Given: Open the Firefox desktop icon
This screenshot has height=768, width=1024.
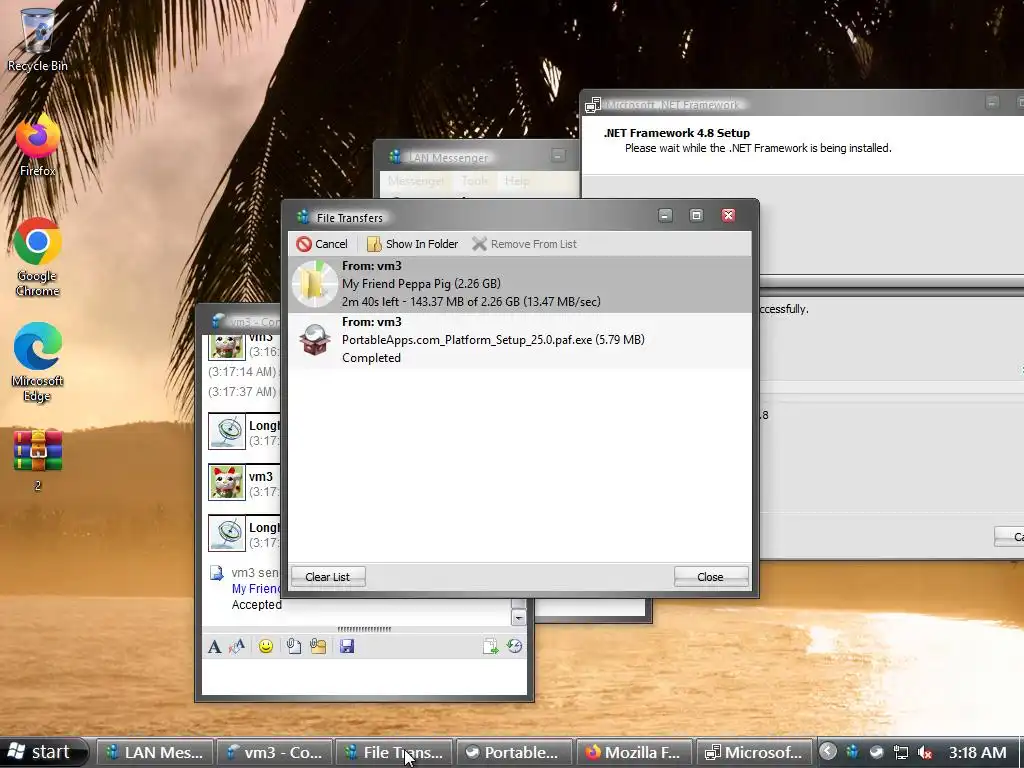Looking at the screenshot, I should pyautogui.click(x=37, y=145).
